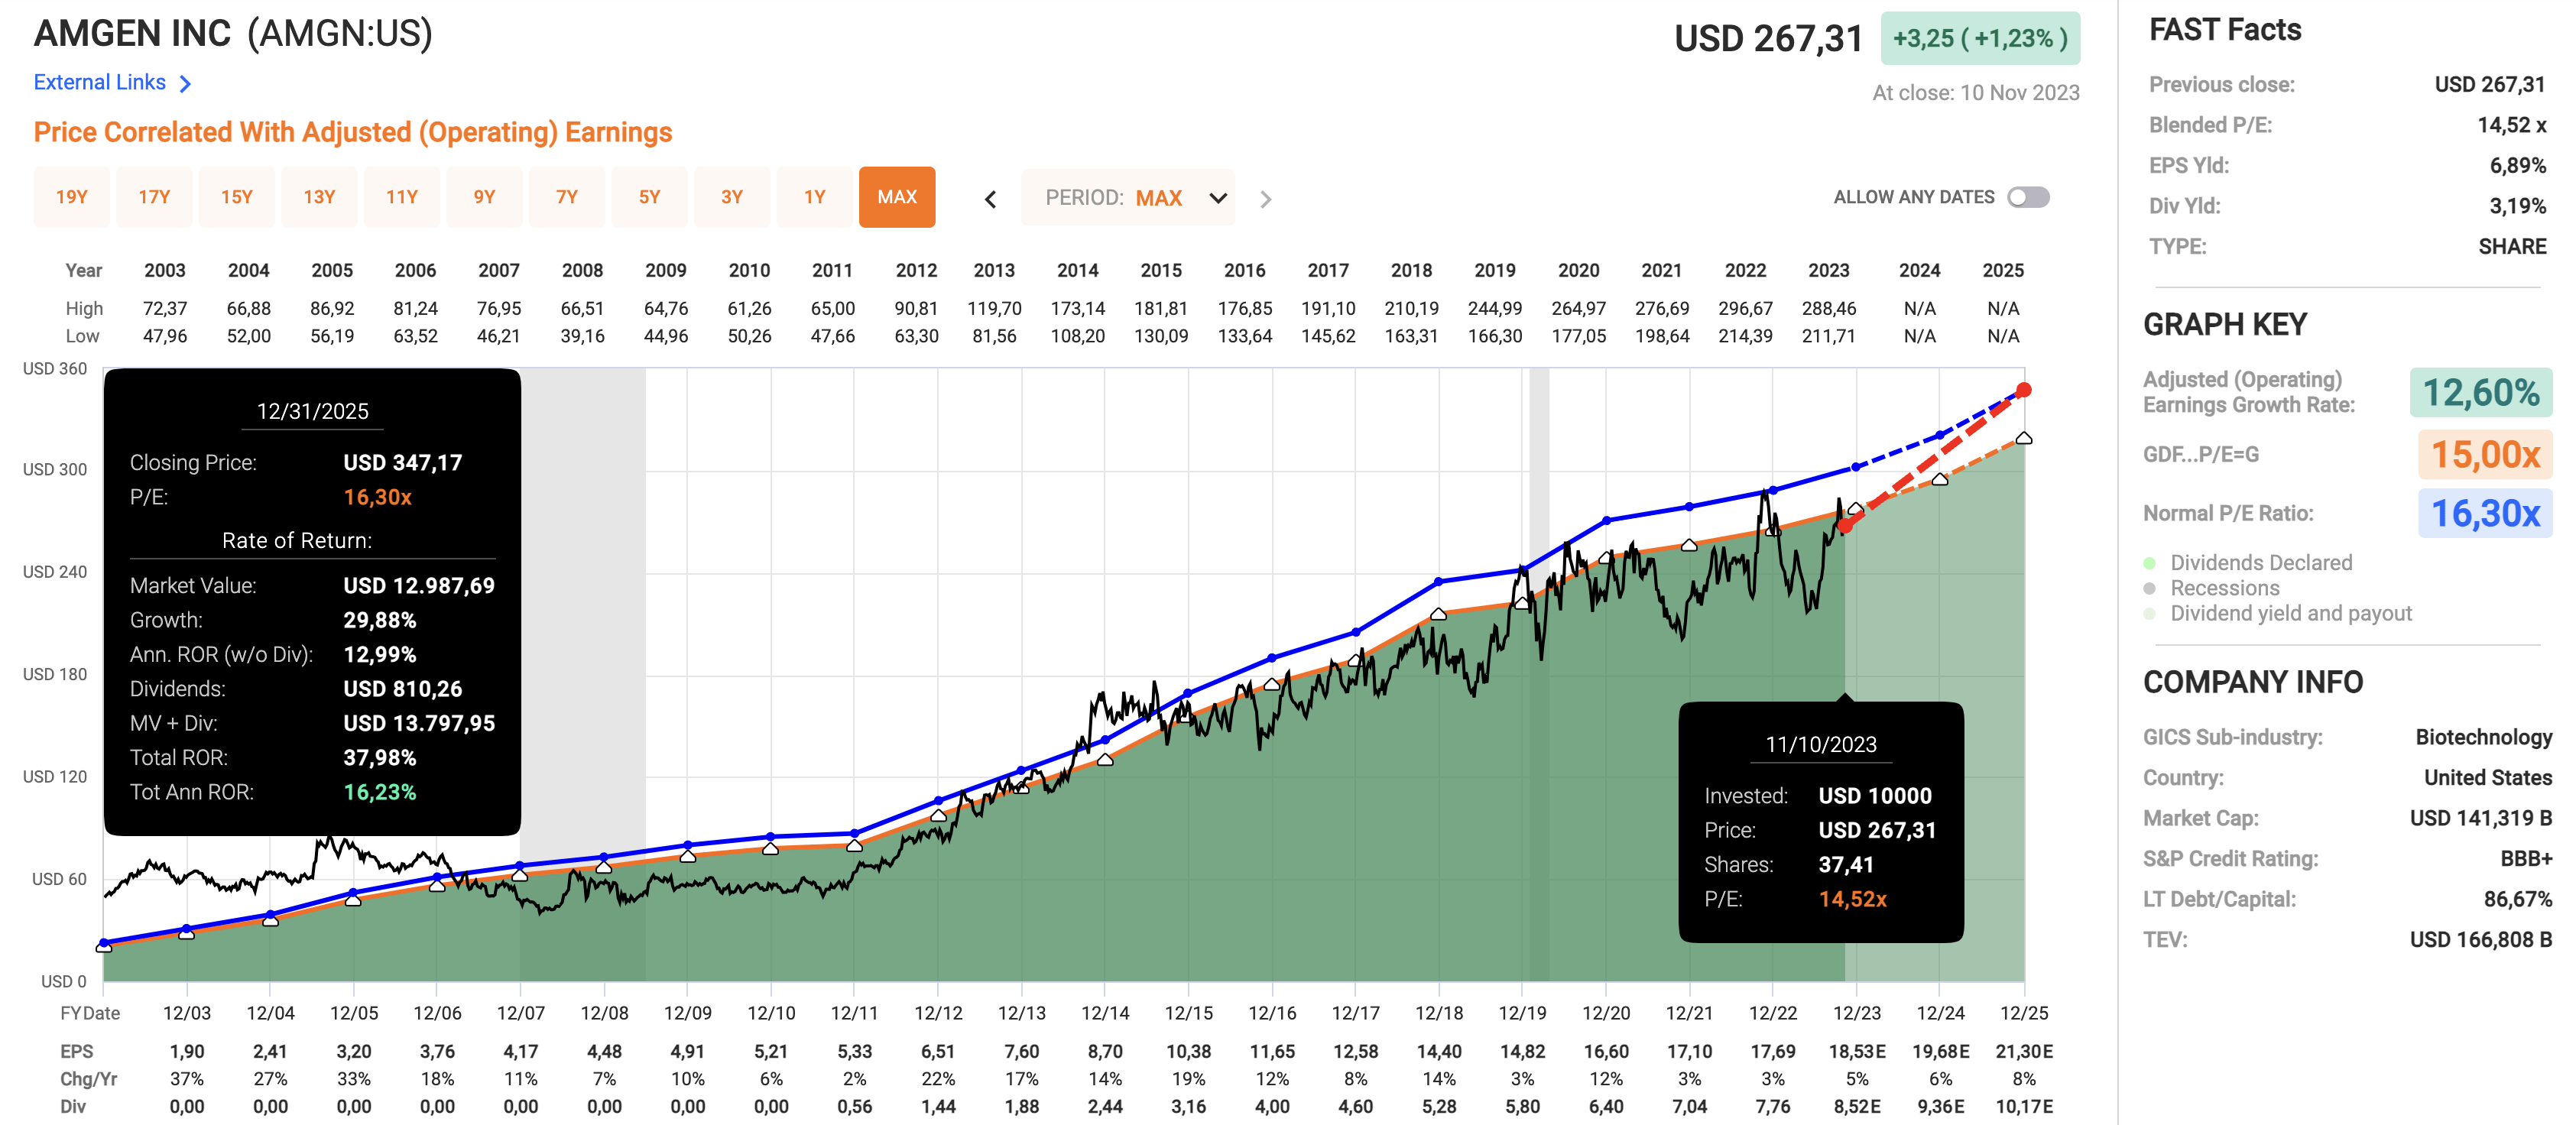The height and width of the screenshot is (1125, 2576).
Task: Click the 12/31/2025 Rate of Return panel
Action: tap(312, 600)
